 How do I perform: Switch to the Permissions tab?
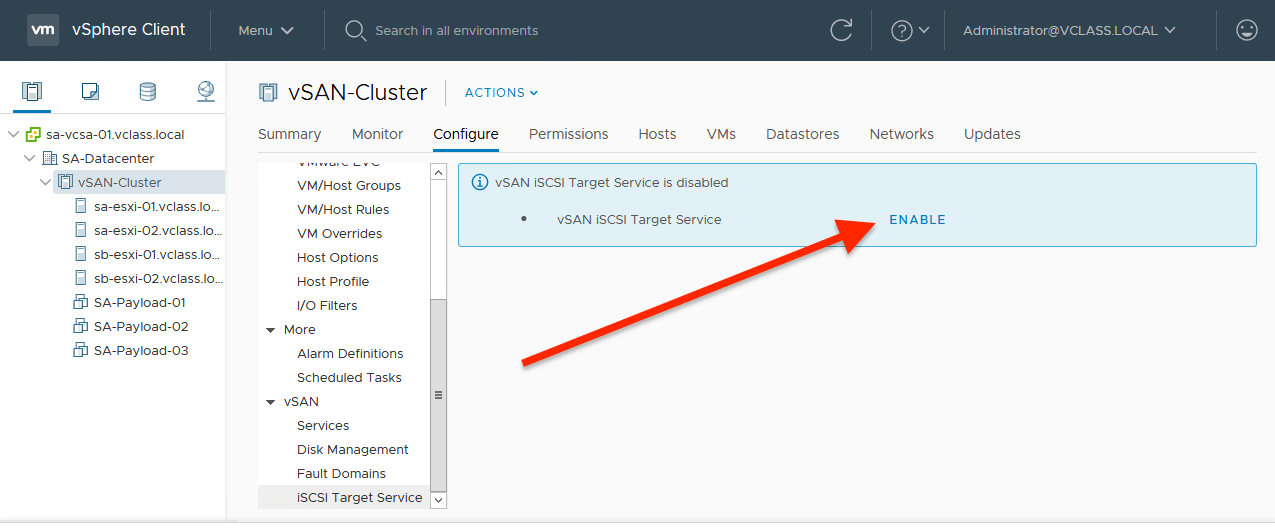tap(569, 134)
